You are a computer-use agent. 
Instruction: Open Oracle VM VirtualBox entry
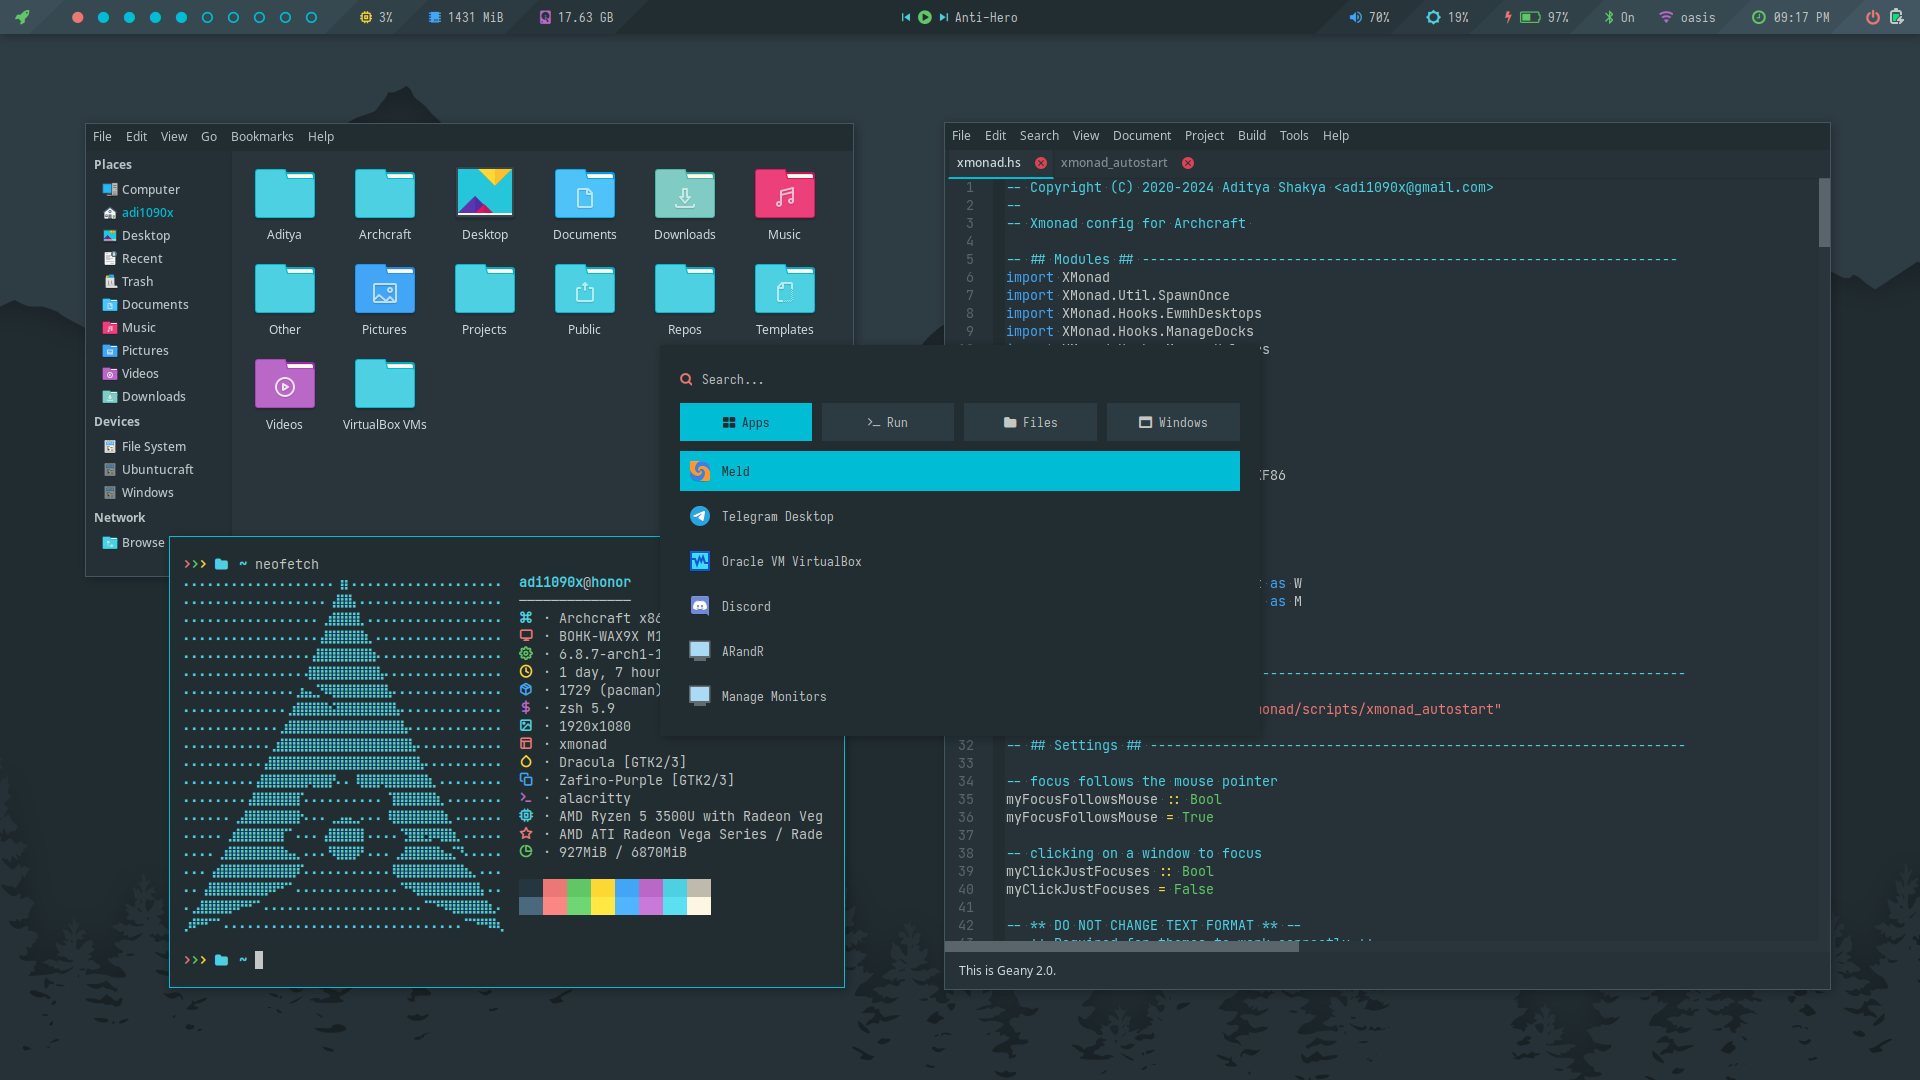pyautogui.click(x=790, y=562)
